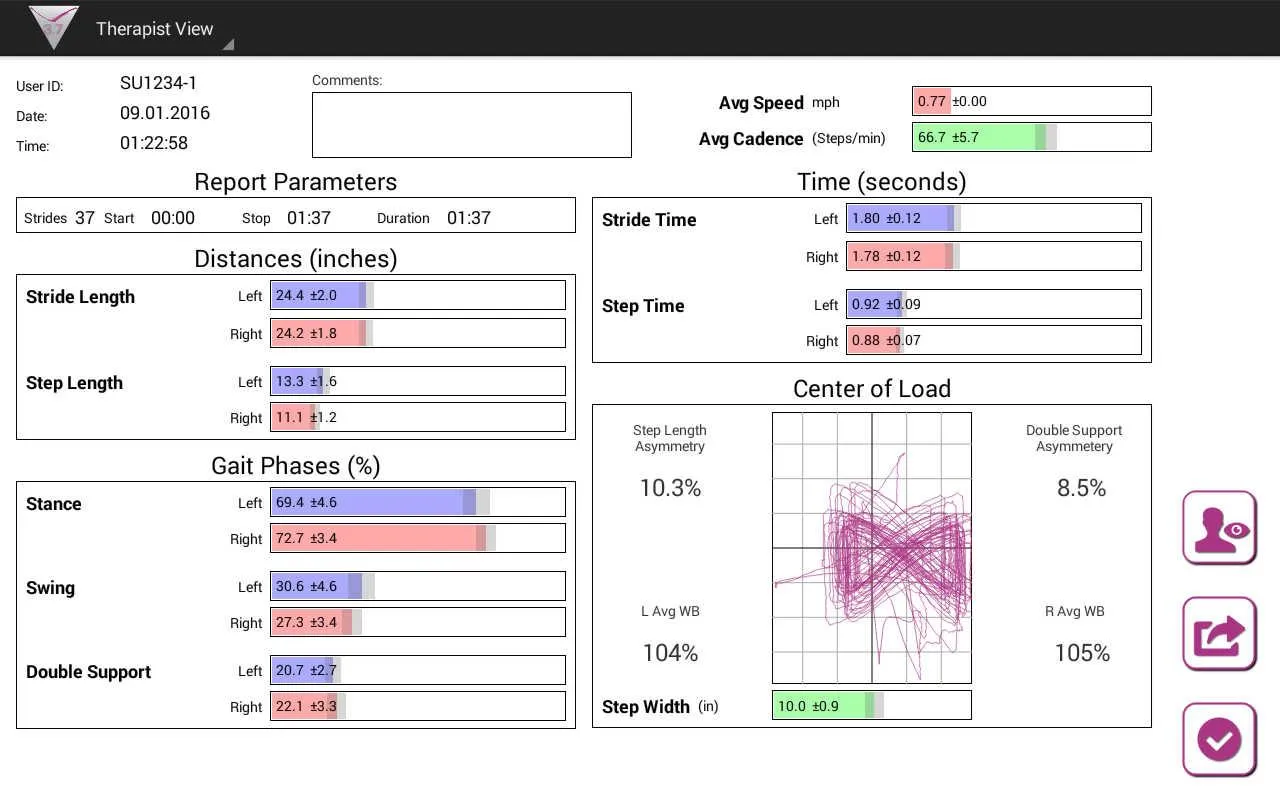The width and height of the screenshot is (1280, 800).
Task: Tap the share/export report icon
Action: (x=1219, y=634)
